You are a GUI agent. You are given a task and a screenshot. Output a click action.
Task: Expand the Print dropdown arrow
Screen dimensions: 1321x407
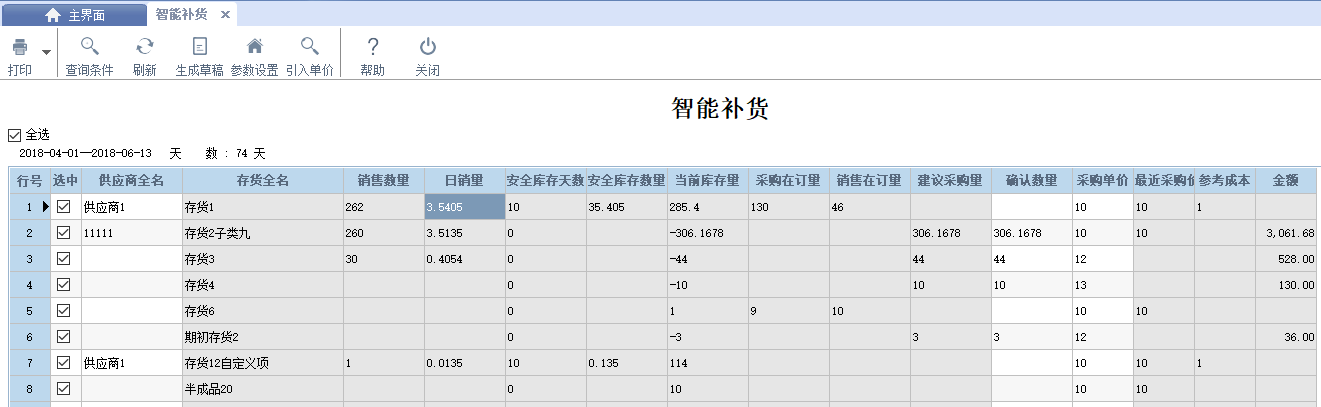[x=46, y=49]
